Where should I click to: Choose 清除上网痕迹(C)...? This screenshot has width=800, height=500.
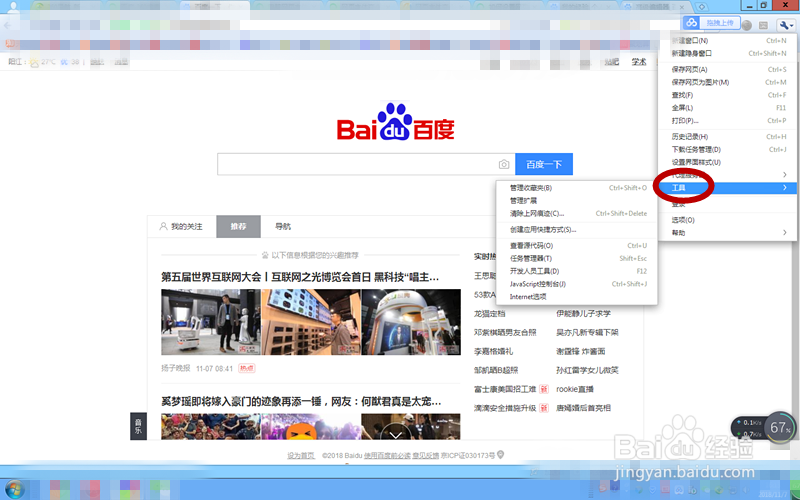[x=577, y=213]
